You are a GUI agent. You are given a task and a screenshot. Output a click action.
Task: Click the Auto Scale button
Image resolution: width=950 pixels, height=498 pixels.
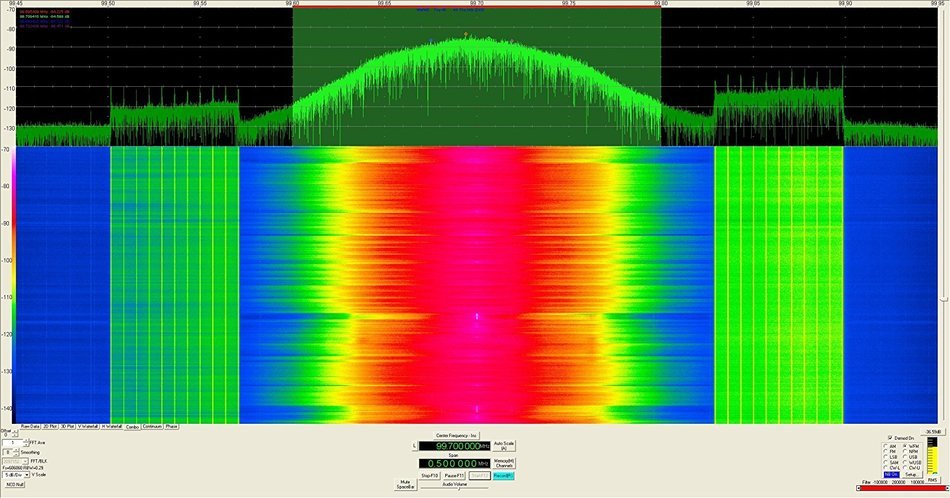504,446
